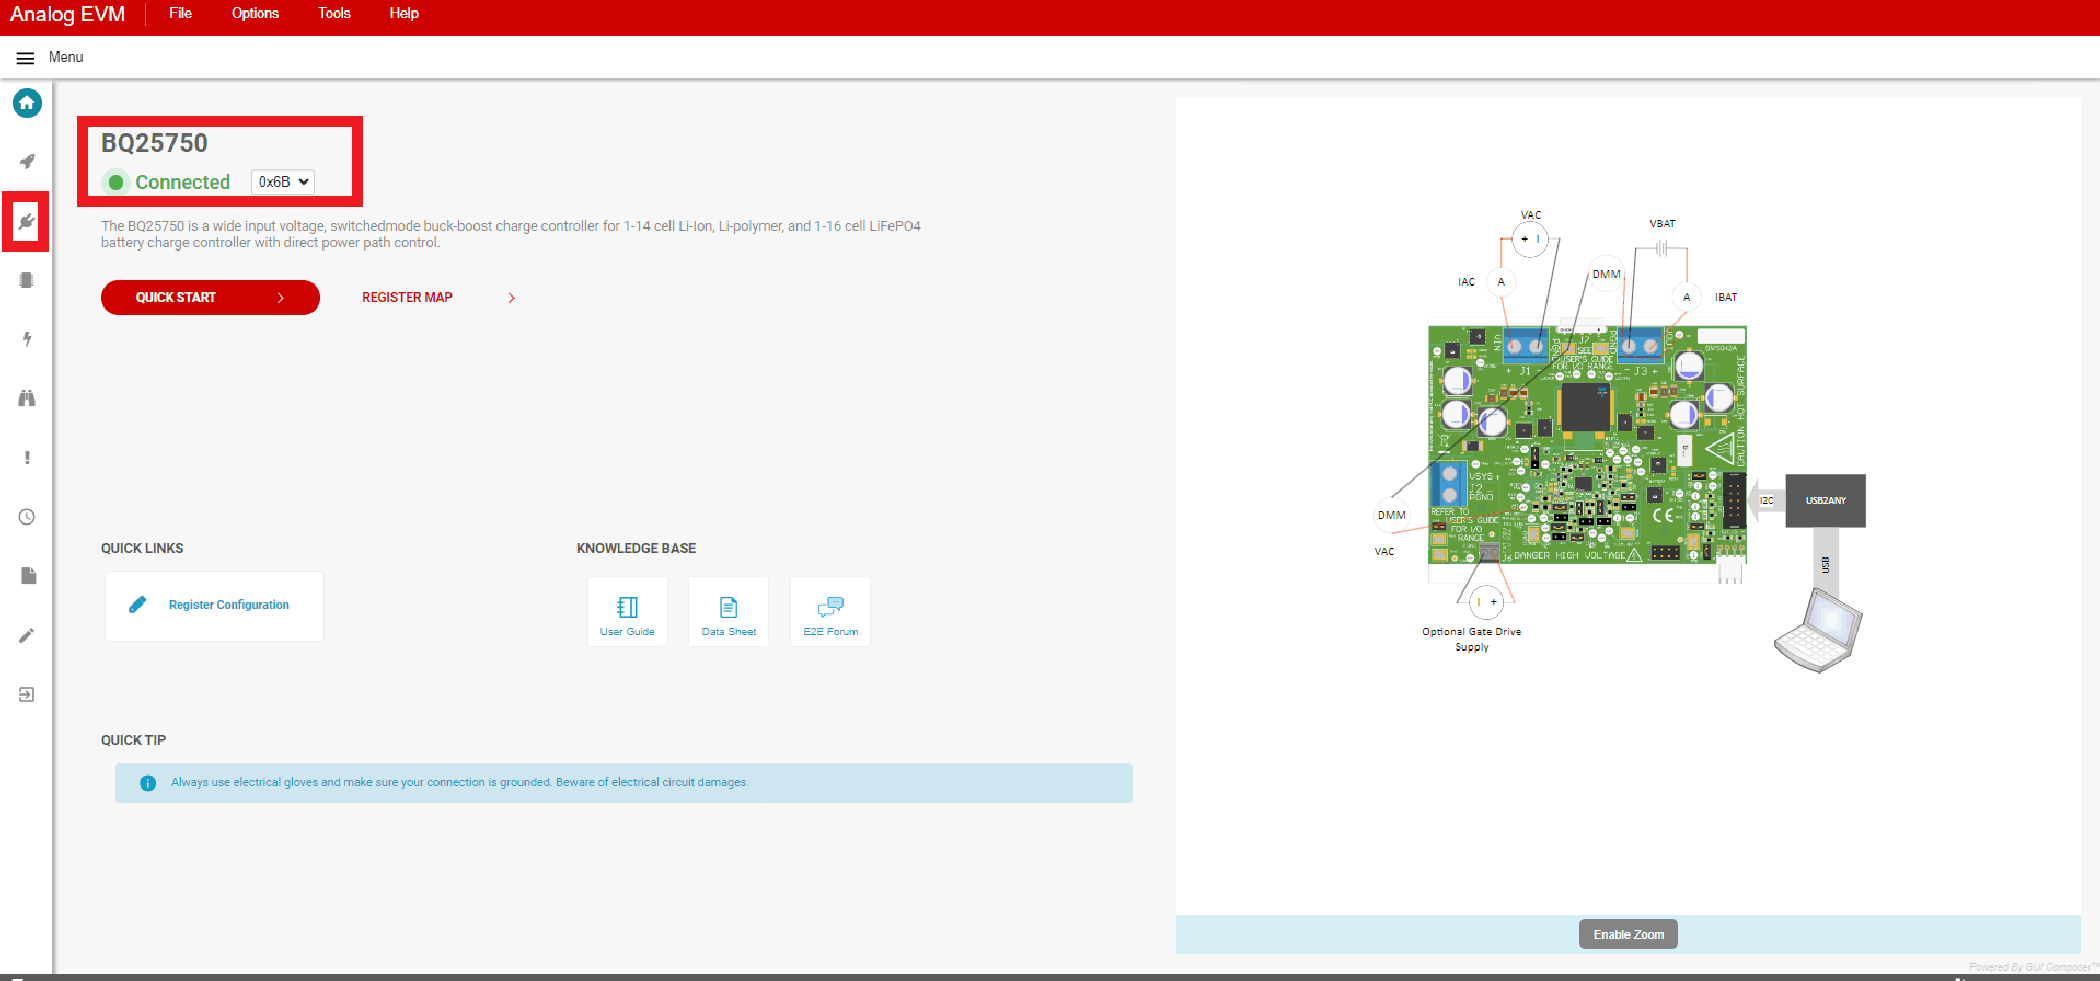This screenshot has width=2100, height=981.
Task: Click the exclamation mark sidebar icon
Action: 27,457
